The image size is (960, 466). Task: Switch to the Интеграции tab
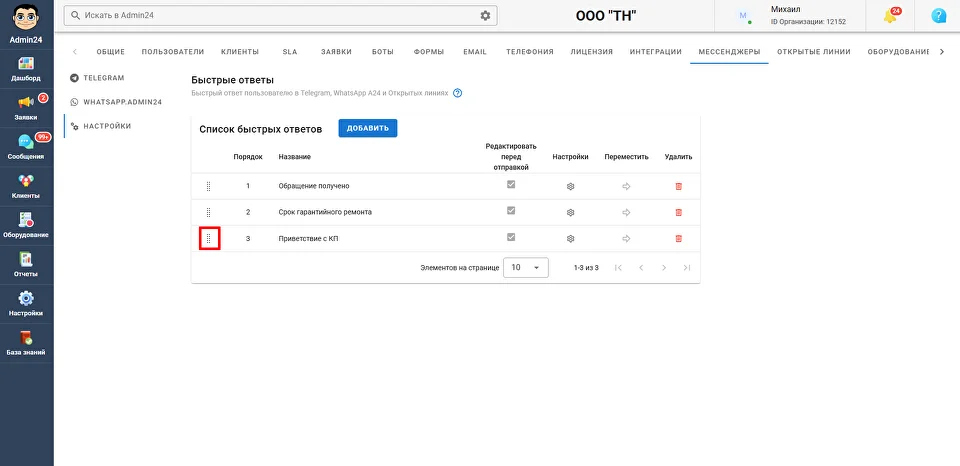coord(655,52)
